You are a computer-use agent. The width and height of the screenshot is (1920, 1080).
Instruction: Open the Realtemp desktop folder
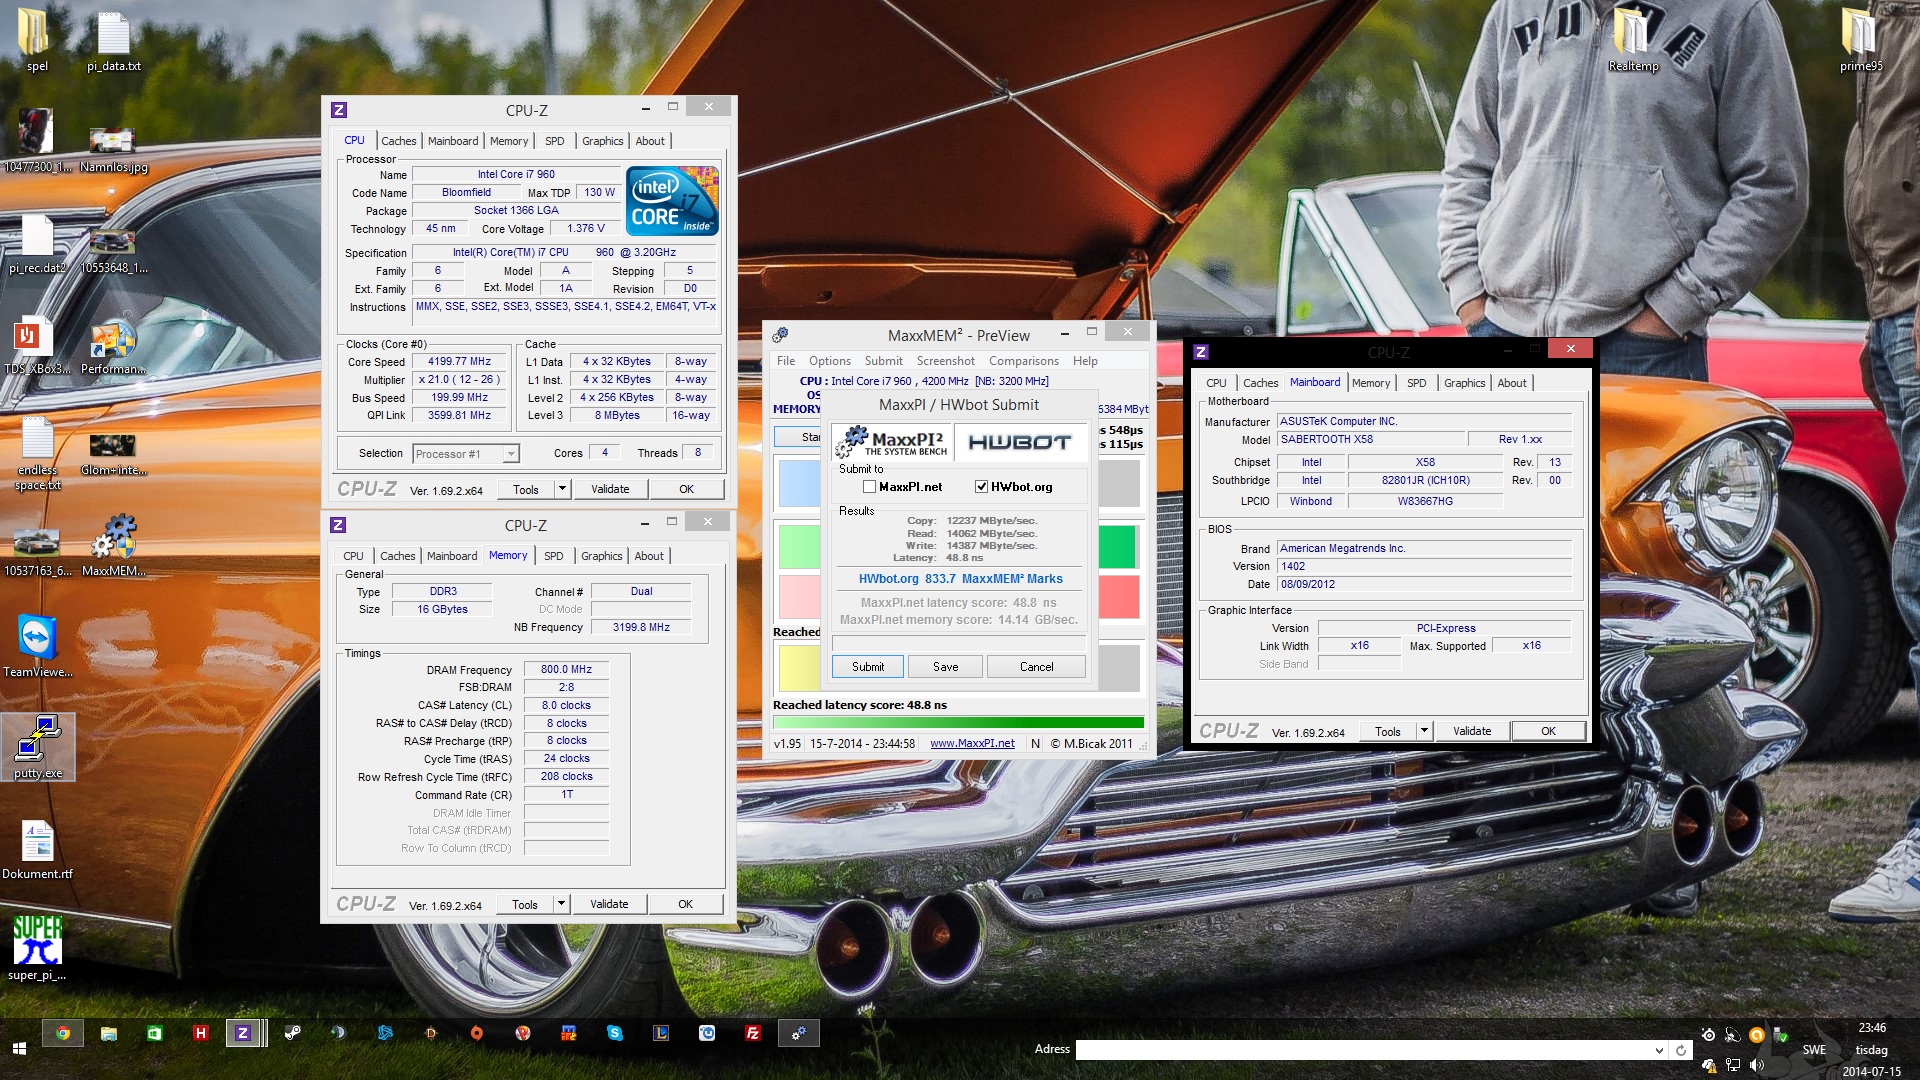tap(1633, 39)
